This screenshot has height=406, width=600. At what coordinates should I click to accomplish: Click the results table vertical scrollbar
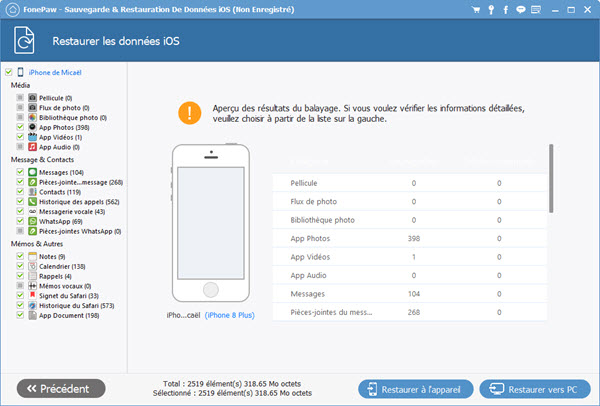click(x=551, y=178)
